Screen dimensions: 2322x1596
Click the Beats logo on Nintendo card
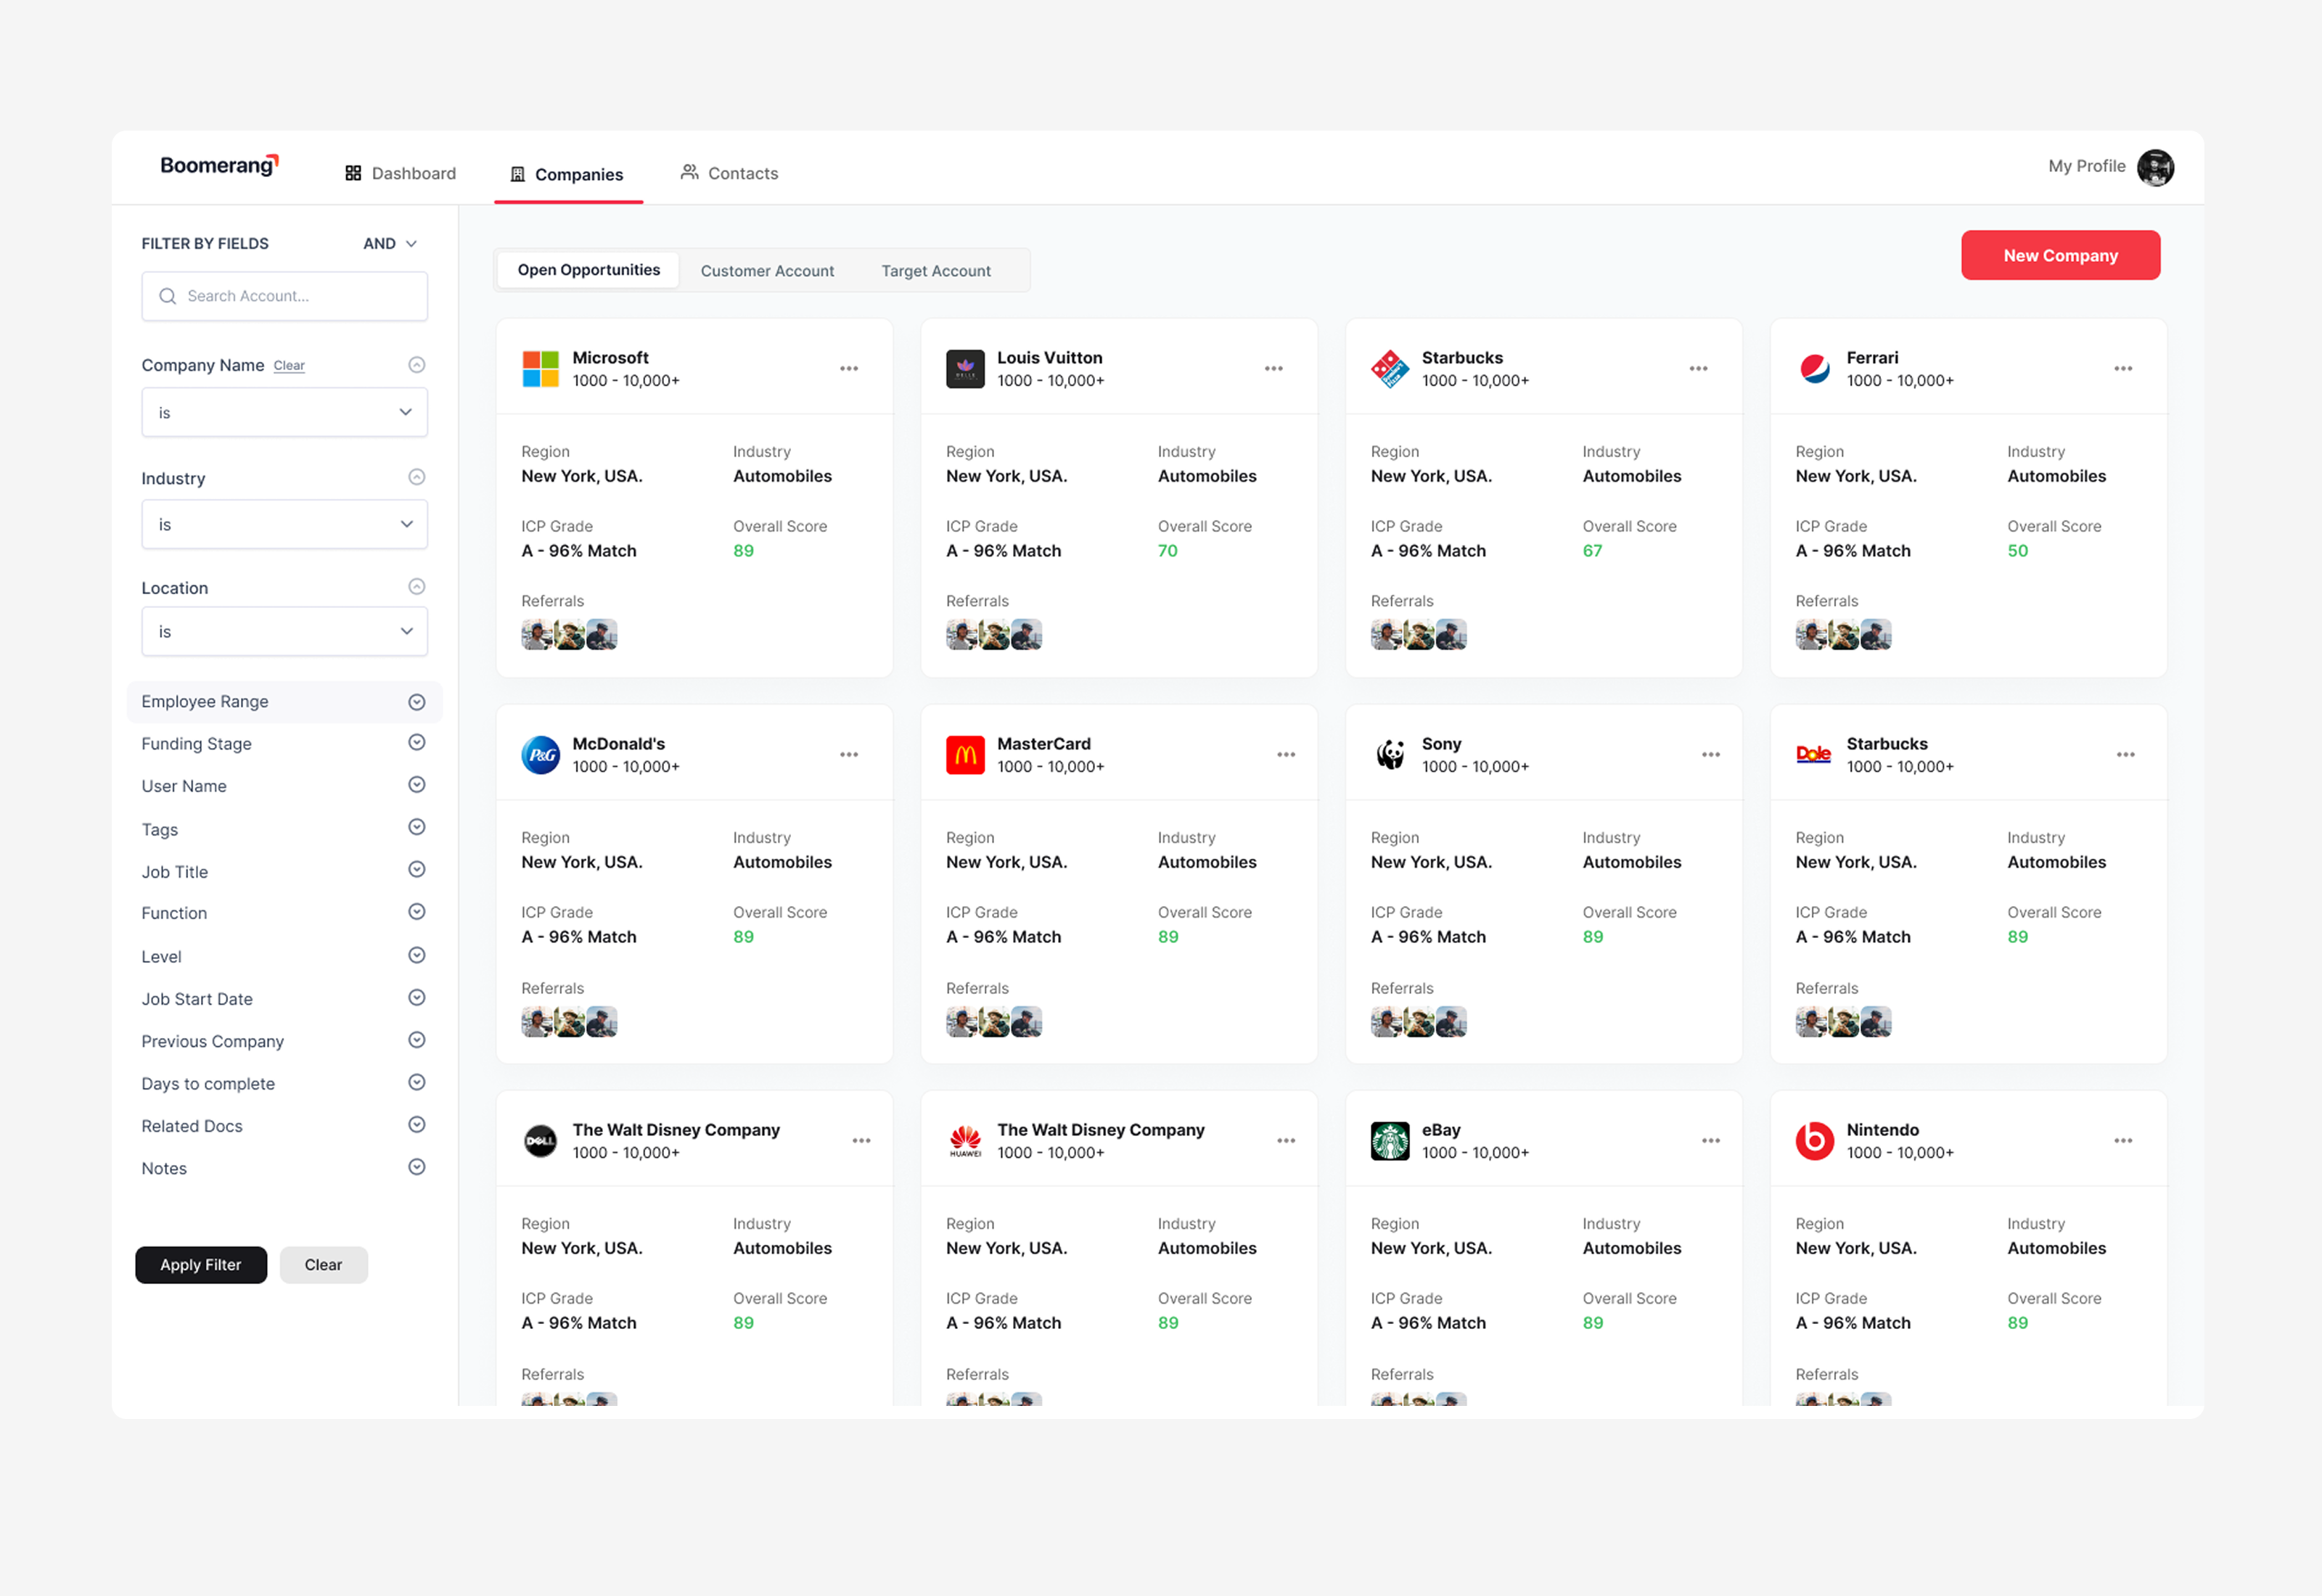1815,1141
